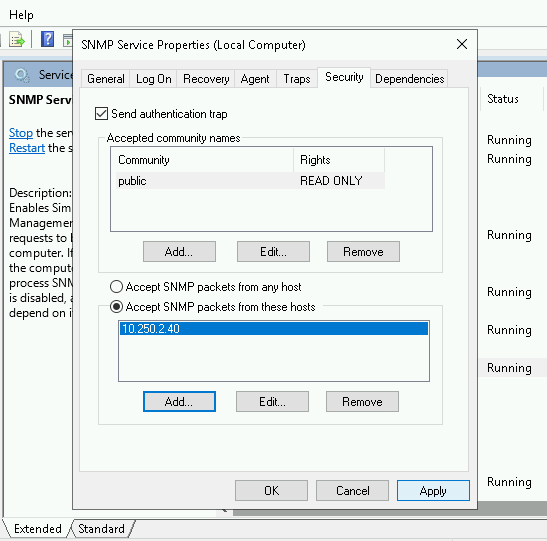Remove the selected host entry
The height and width of the screenshot is (541, 547).
(x=362, y=401)
